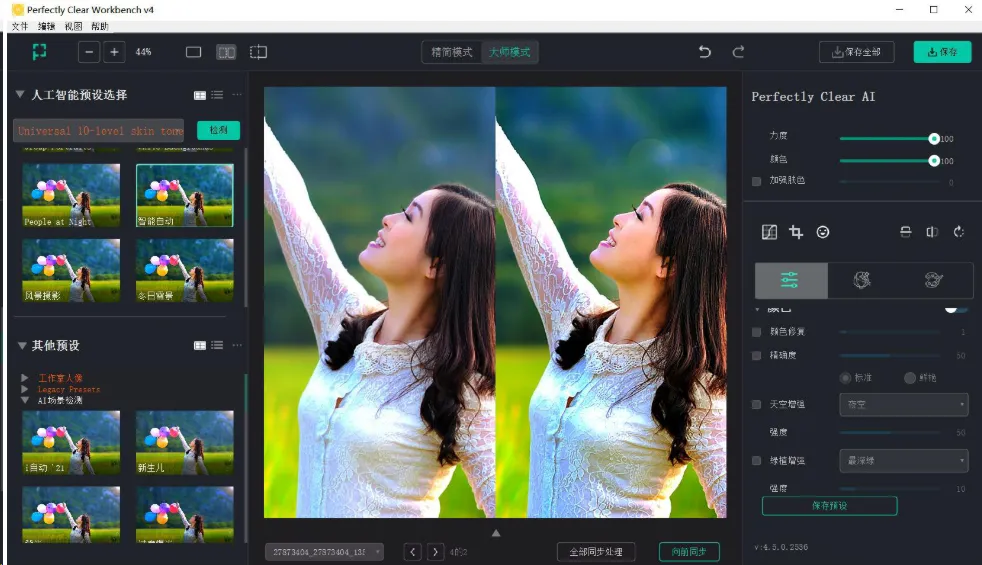Select the People at Night preset thumbnail

(71, 195)
